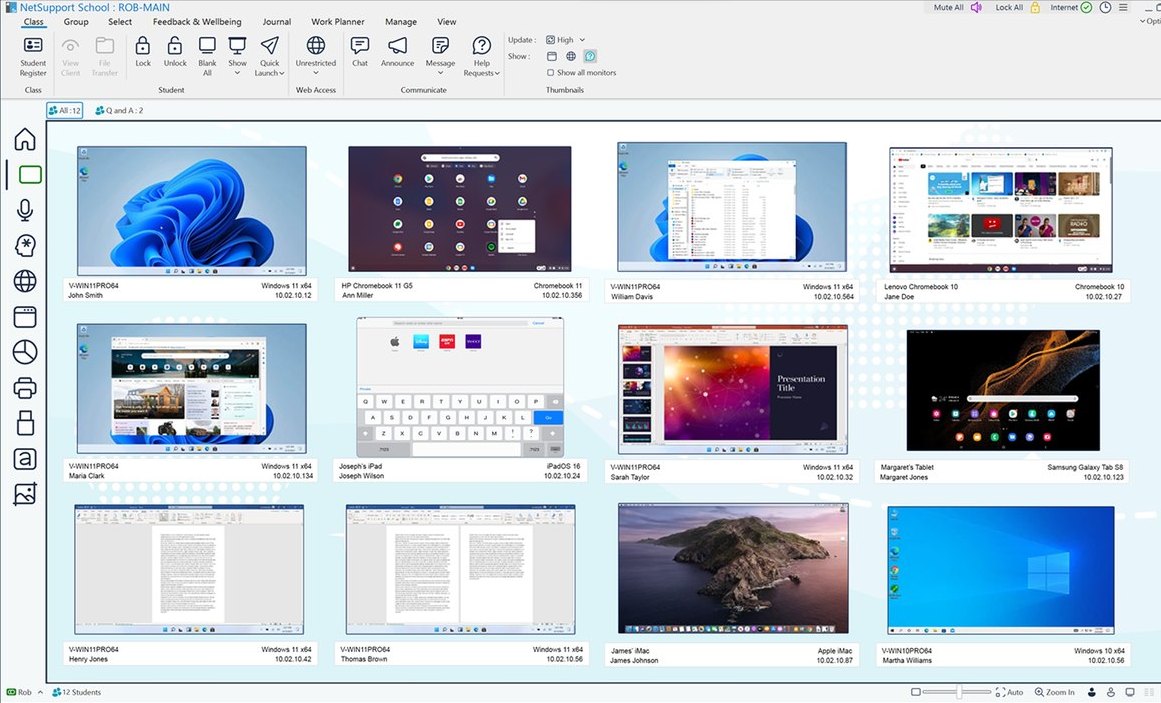Screen dimensions: 1161x703
Task: Select the All : 12 group
Action: [x=64, y=110]
